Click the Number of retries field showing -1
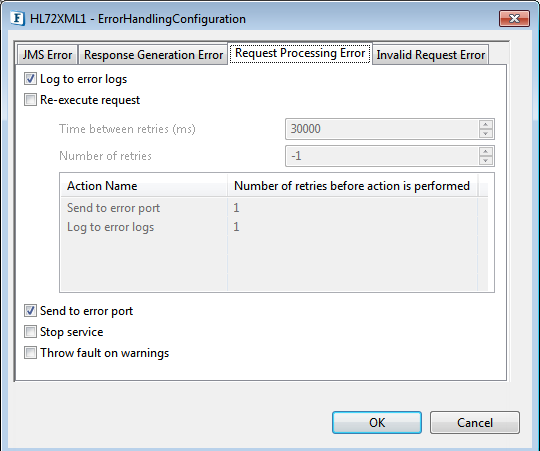The image size is (540, 451). (382, 156)
